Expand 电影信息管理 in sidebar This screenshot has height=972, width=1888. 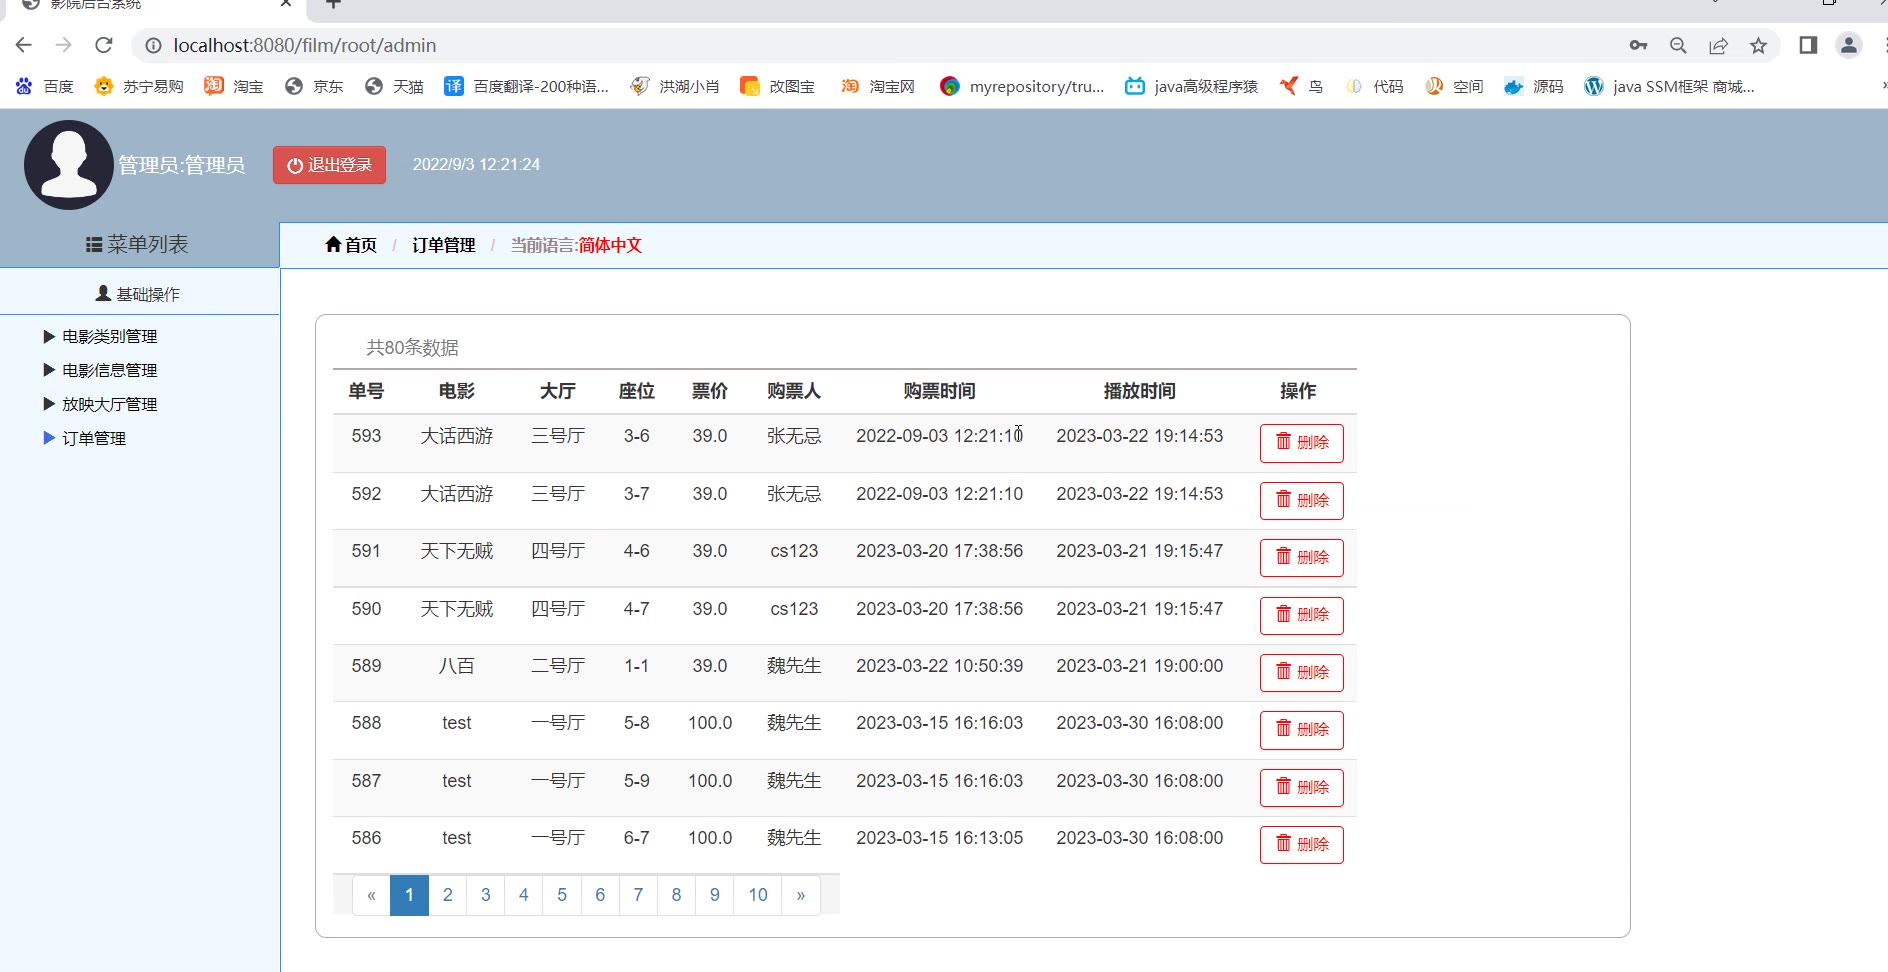109,371
